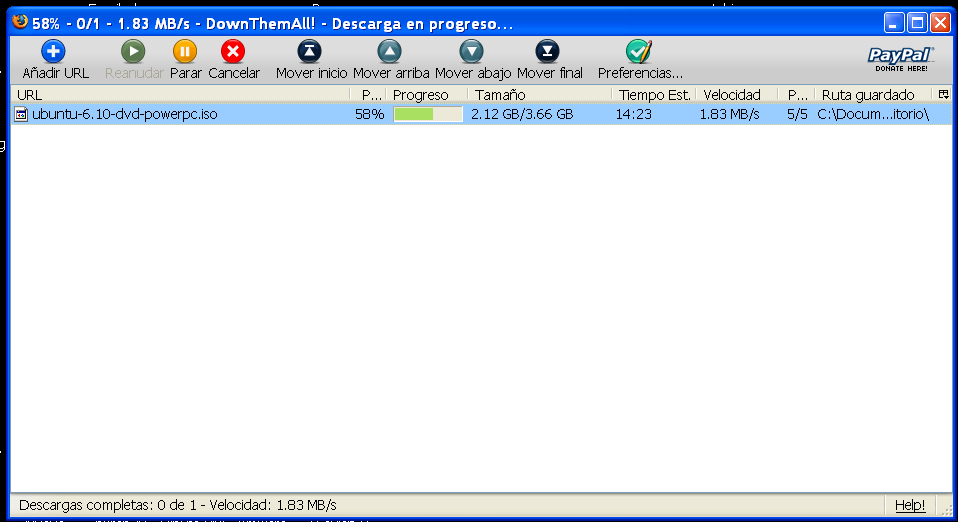The image size is (958, 522).
Task: Sort by the Progreso column header
Action: tap(426, 95)
